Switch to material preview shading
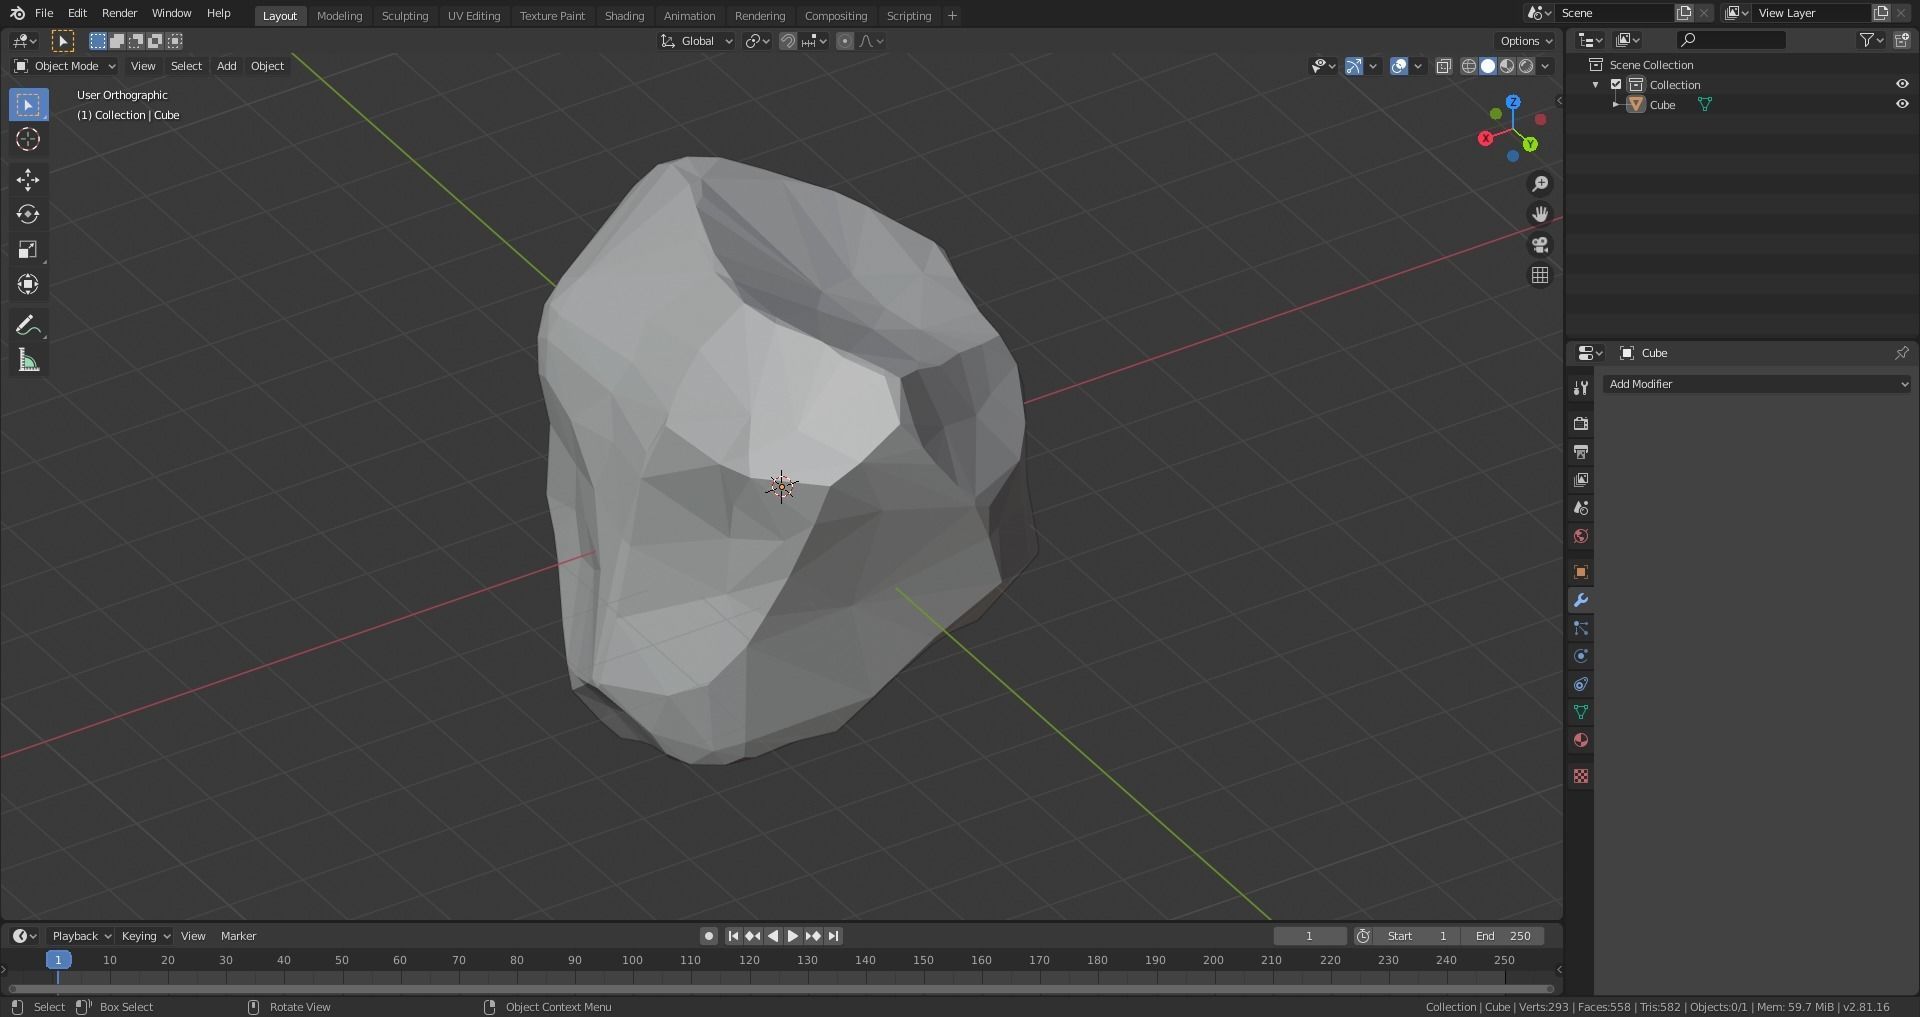This screenshot has width=1920, height=1017. tap(1507, 66)
